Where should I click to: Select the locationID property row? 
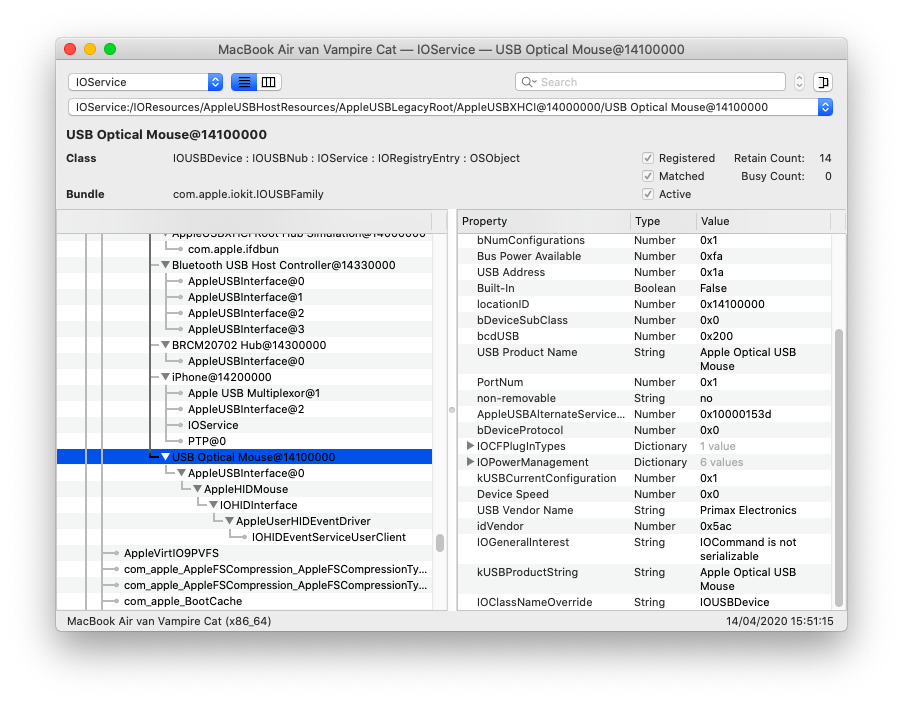[x=645, y=304]
